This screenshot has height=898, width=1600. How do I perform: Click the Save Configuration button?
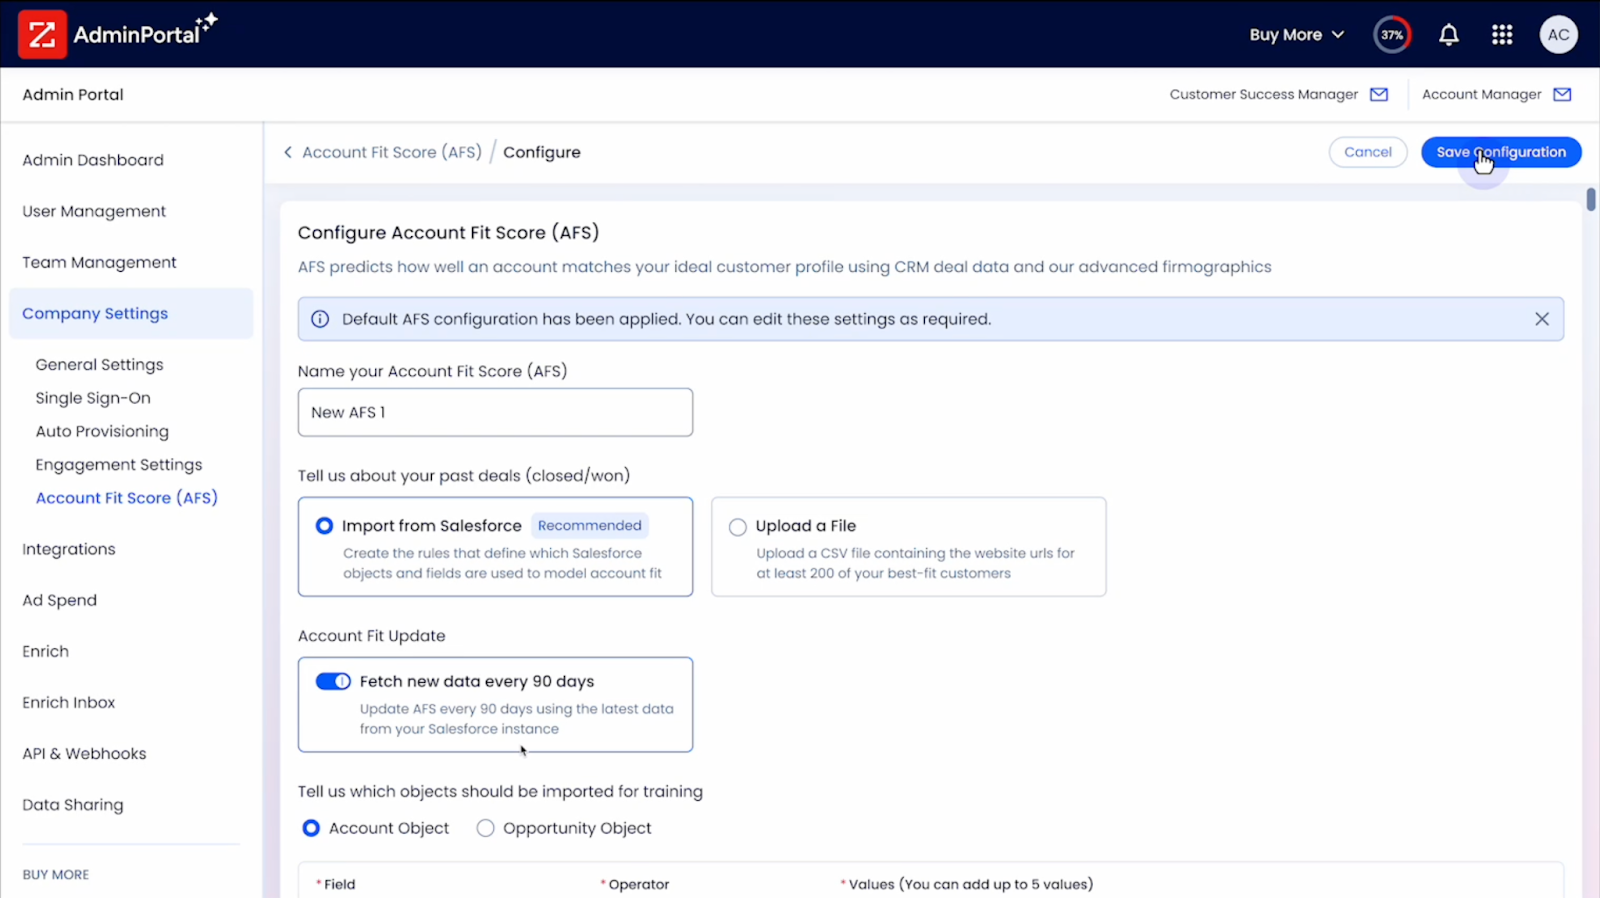pyautogui.click(x=1500, y=152)
